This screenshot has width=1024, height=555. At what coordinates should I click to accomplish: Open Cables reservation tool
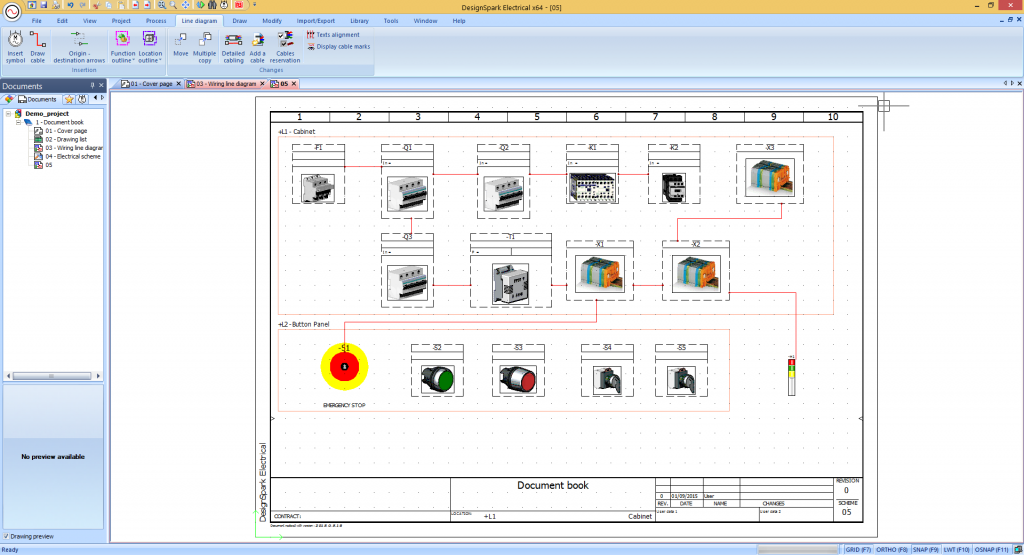[x=285, y=46]
